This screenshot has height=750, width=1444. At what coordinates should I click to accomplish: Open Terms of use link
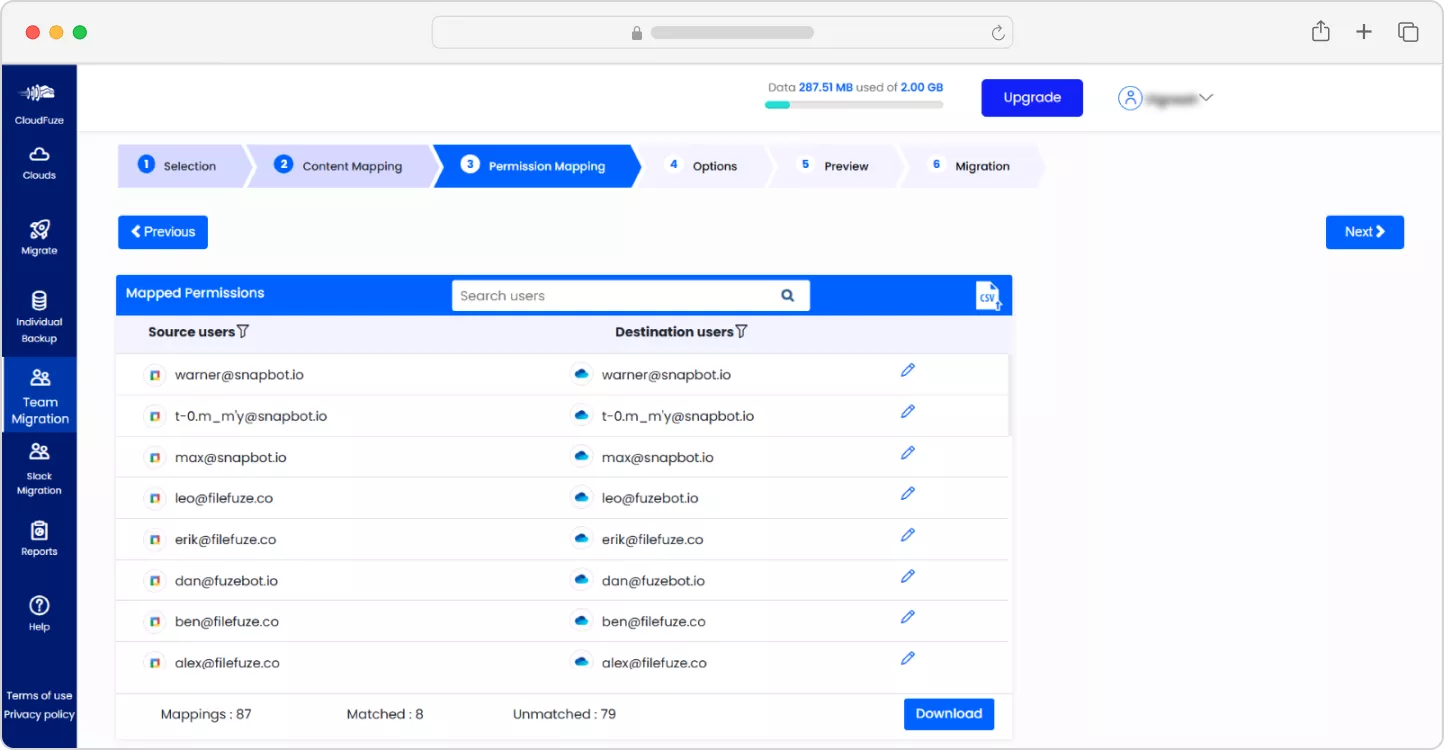(39, 696)
